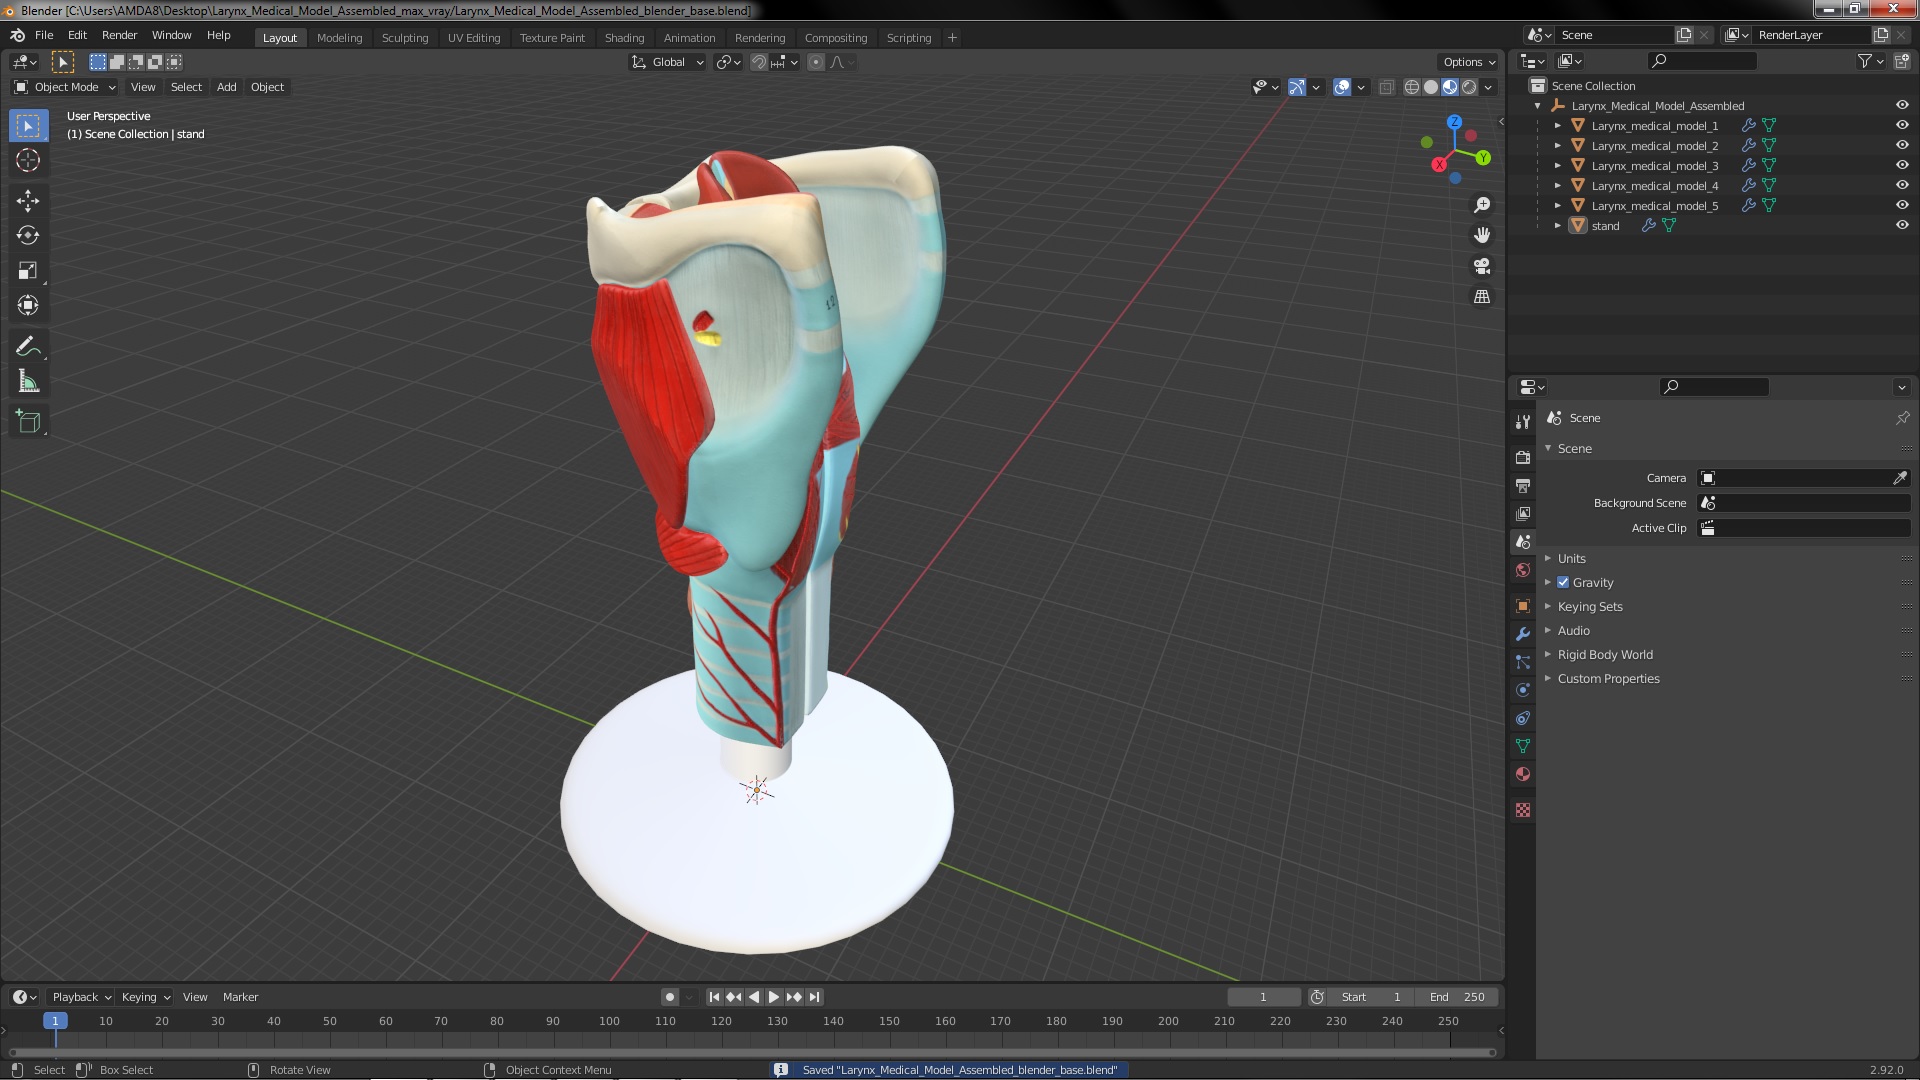Screen dimensions: 1920x1080
Task: Open the Modifier wrench properties tab
Action: click(1523, 634)
